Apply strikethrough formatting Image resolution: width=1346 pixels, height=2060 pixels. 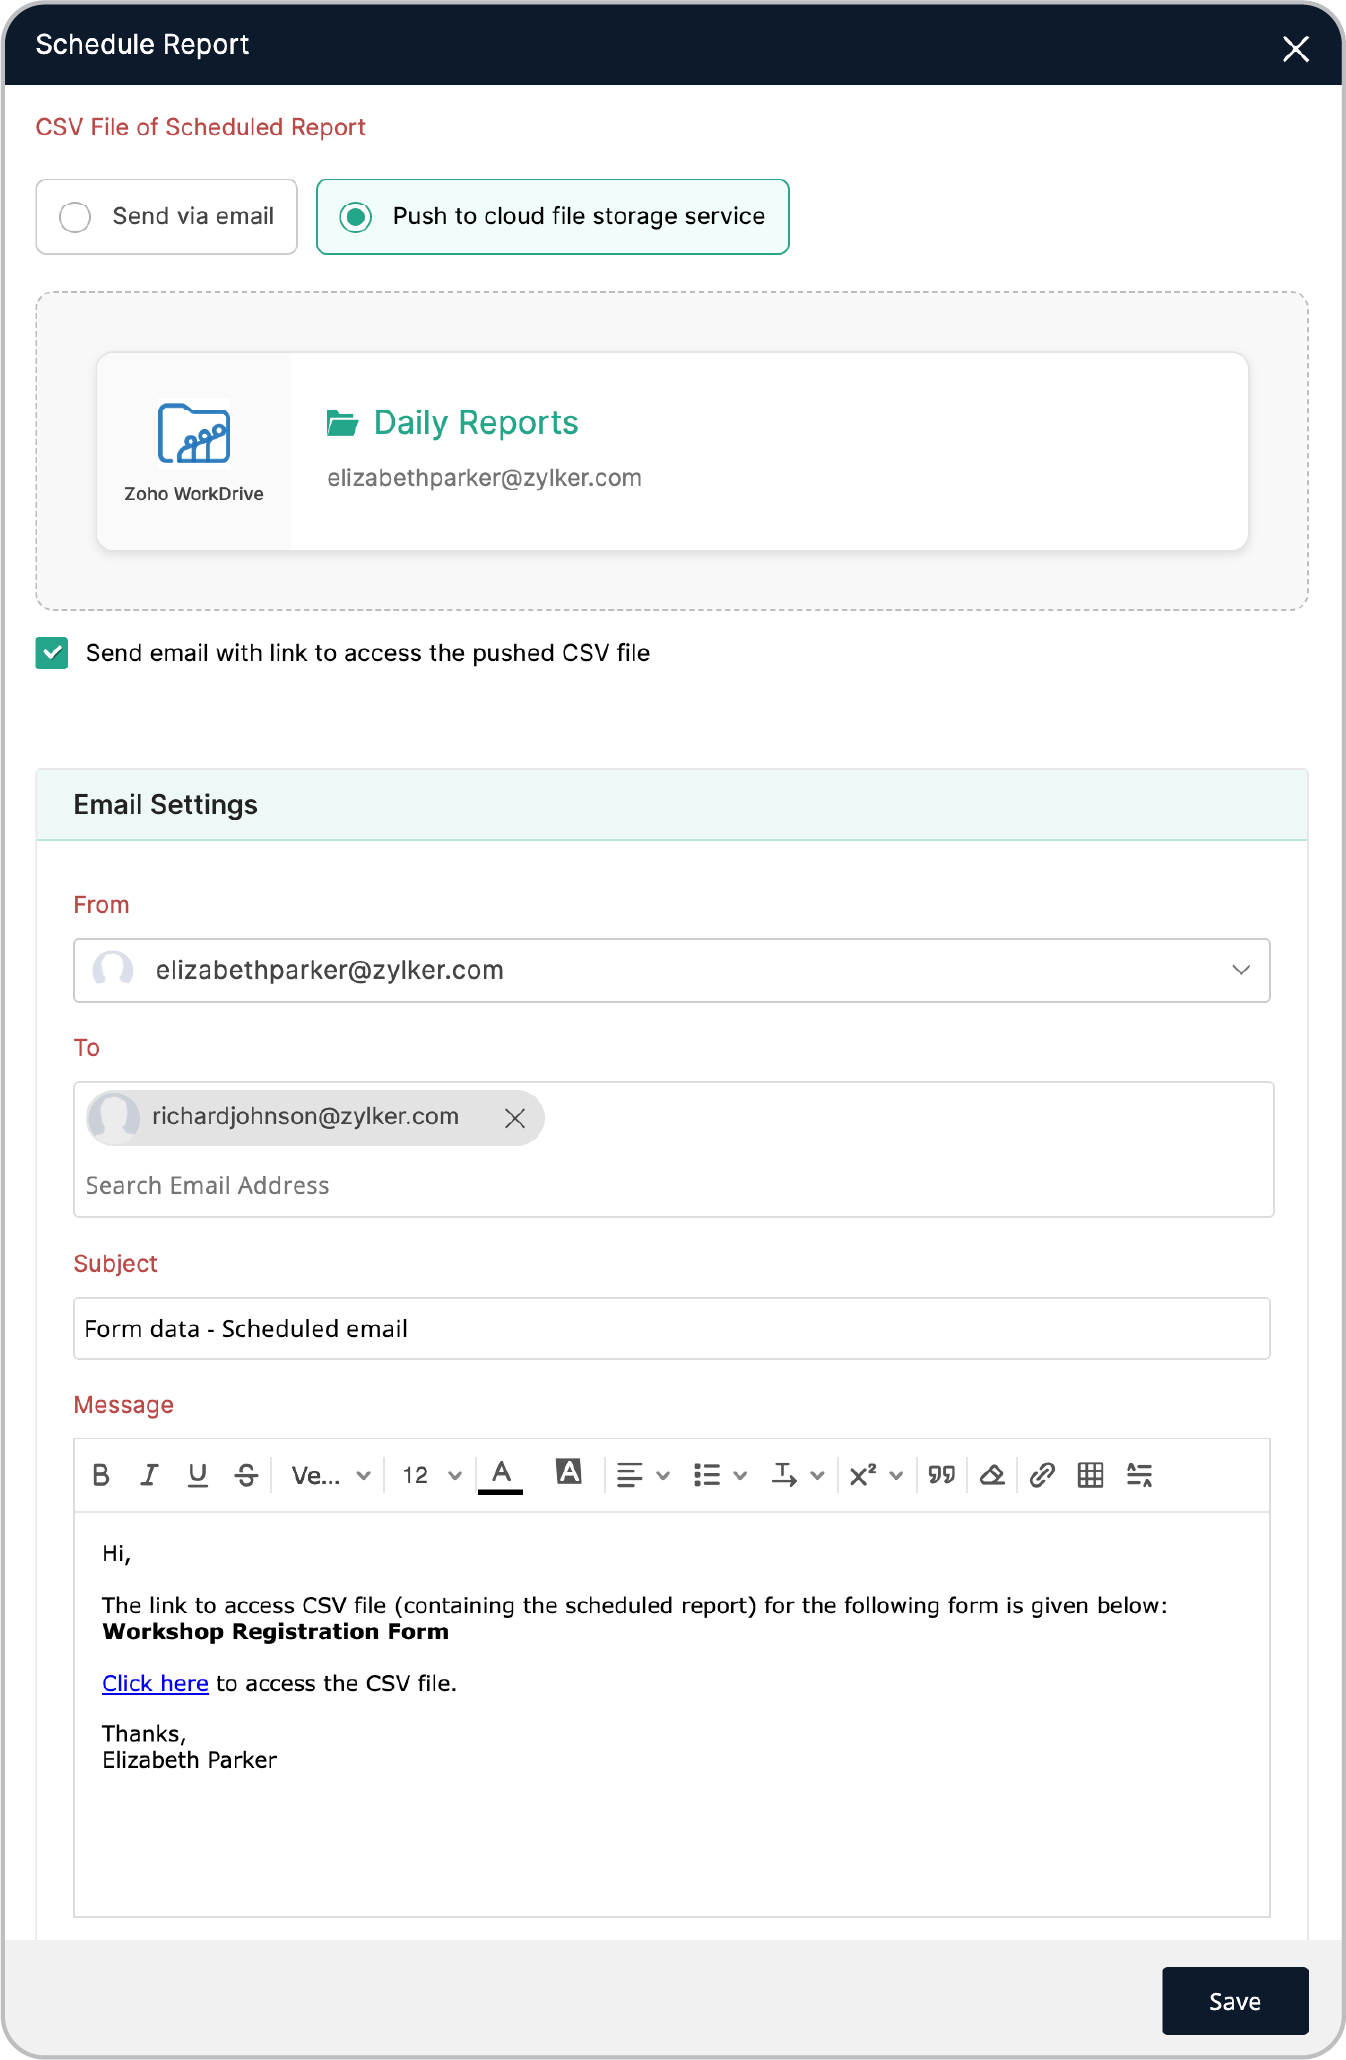click(246, 1475)
